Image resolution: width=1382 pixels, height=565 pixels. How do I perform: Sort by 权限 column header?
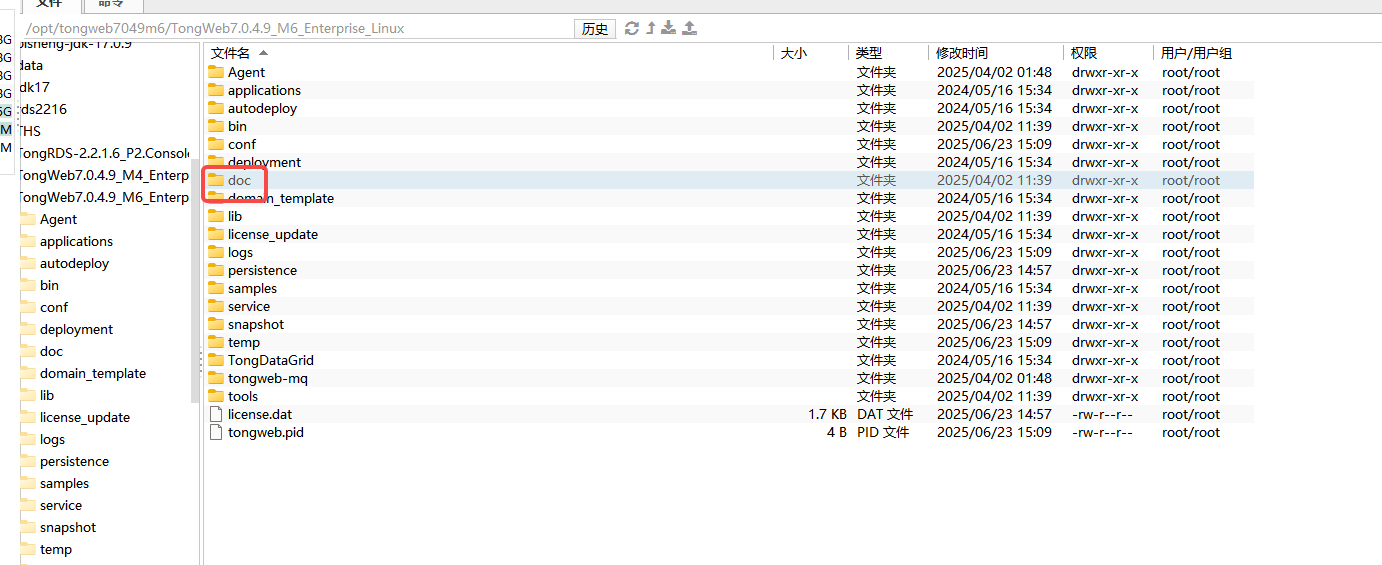1084,53
